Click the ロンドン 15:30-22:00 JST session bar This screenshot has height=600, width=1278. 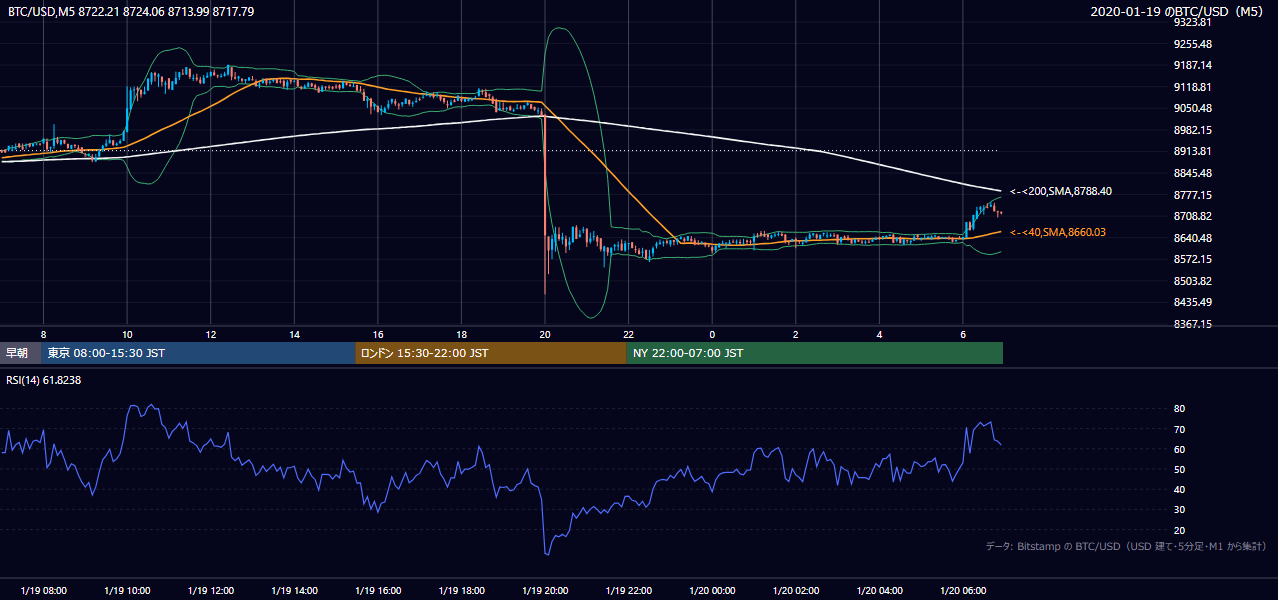491,353
